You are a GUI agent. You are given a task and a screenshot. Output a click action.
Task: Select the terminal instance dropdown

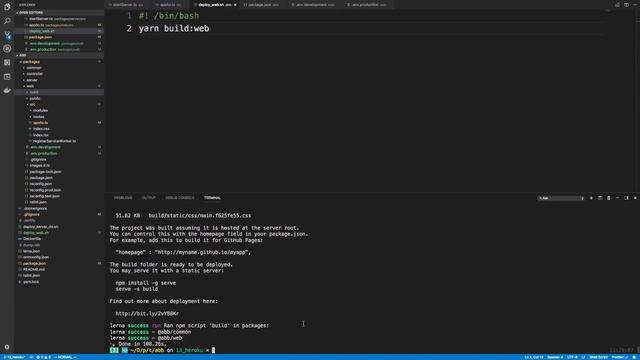point(561,198)
